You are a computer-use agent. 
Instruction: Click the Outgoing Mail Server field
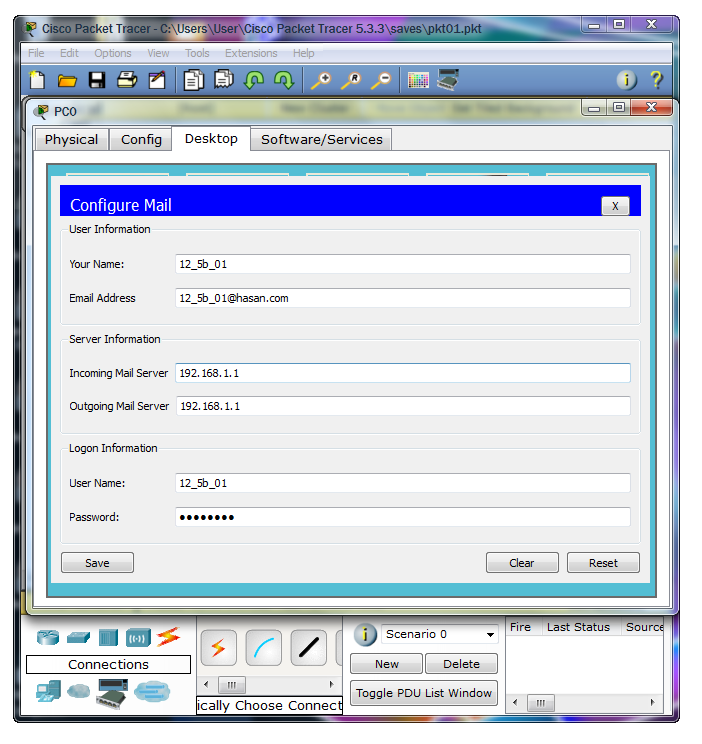coord(403,406)
